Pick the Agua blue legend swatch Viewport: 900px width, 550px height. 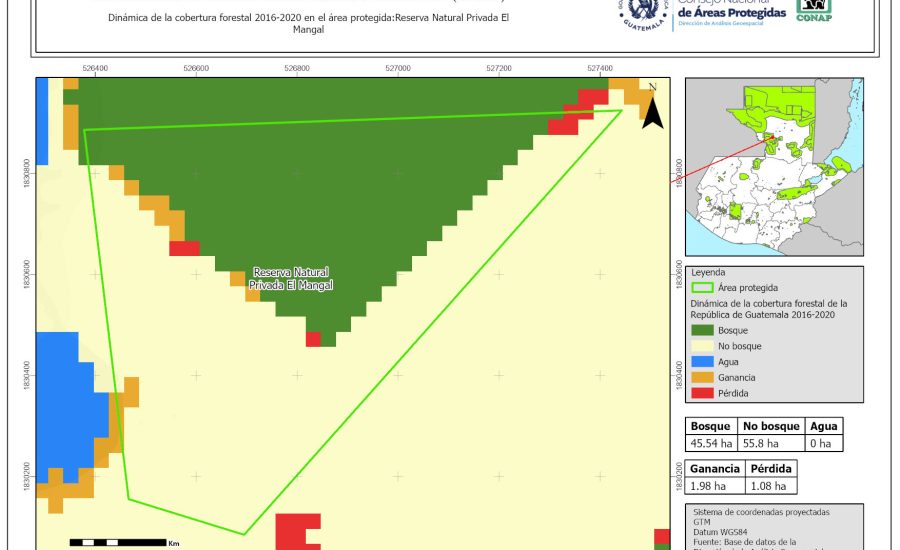701,362
